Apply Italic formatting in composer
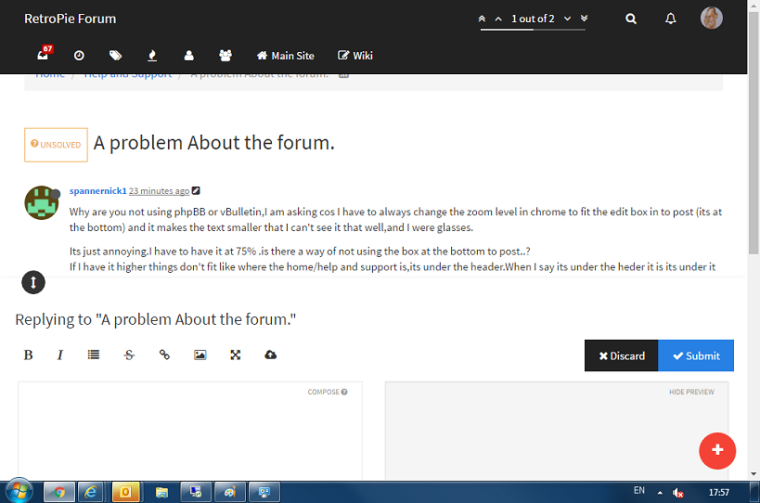The width and height of the screenshot is (760, 503). 60,355
